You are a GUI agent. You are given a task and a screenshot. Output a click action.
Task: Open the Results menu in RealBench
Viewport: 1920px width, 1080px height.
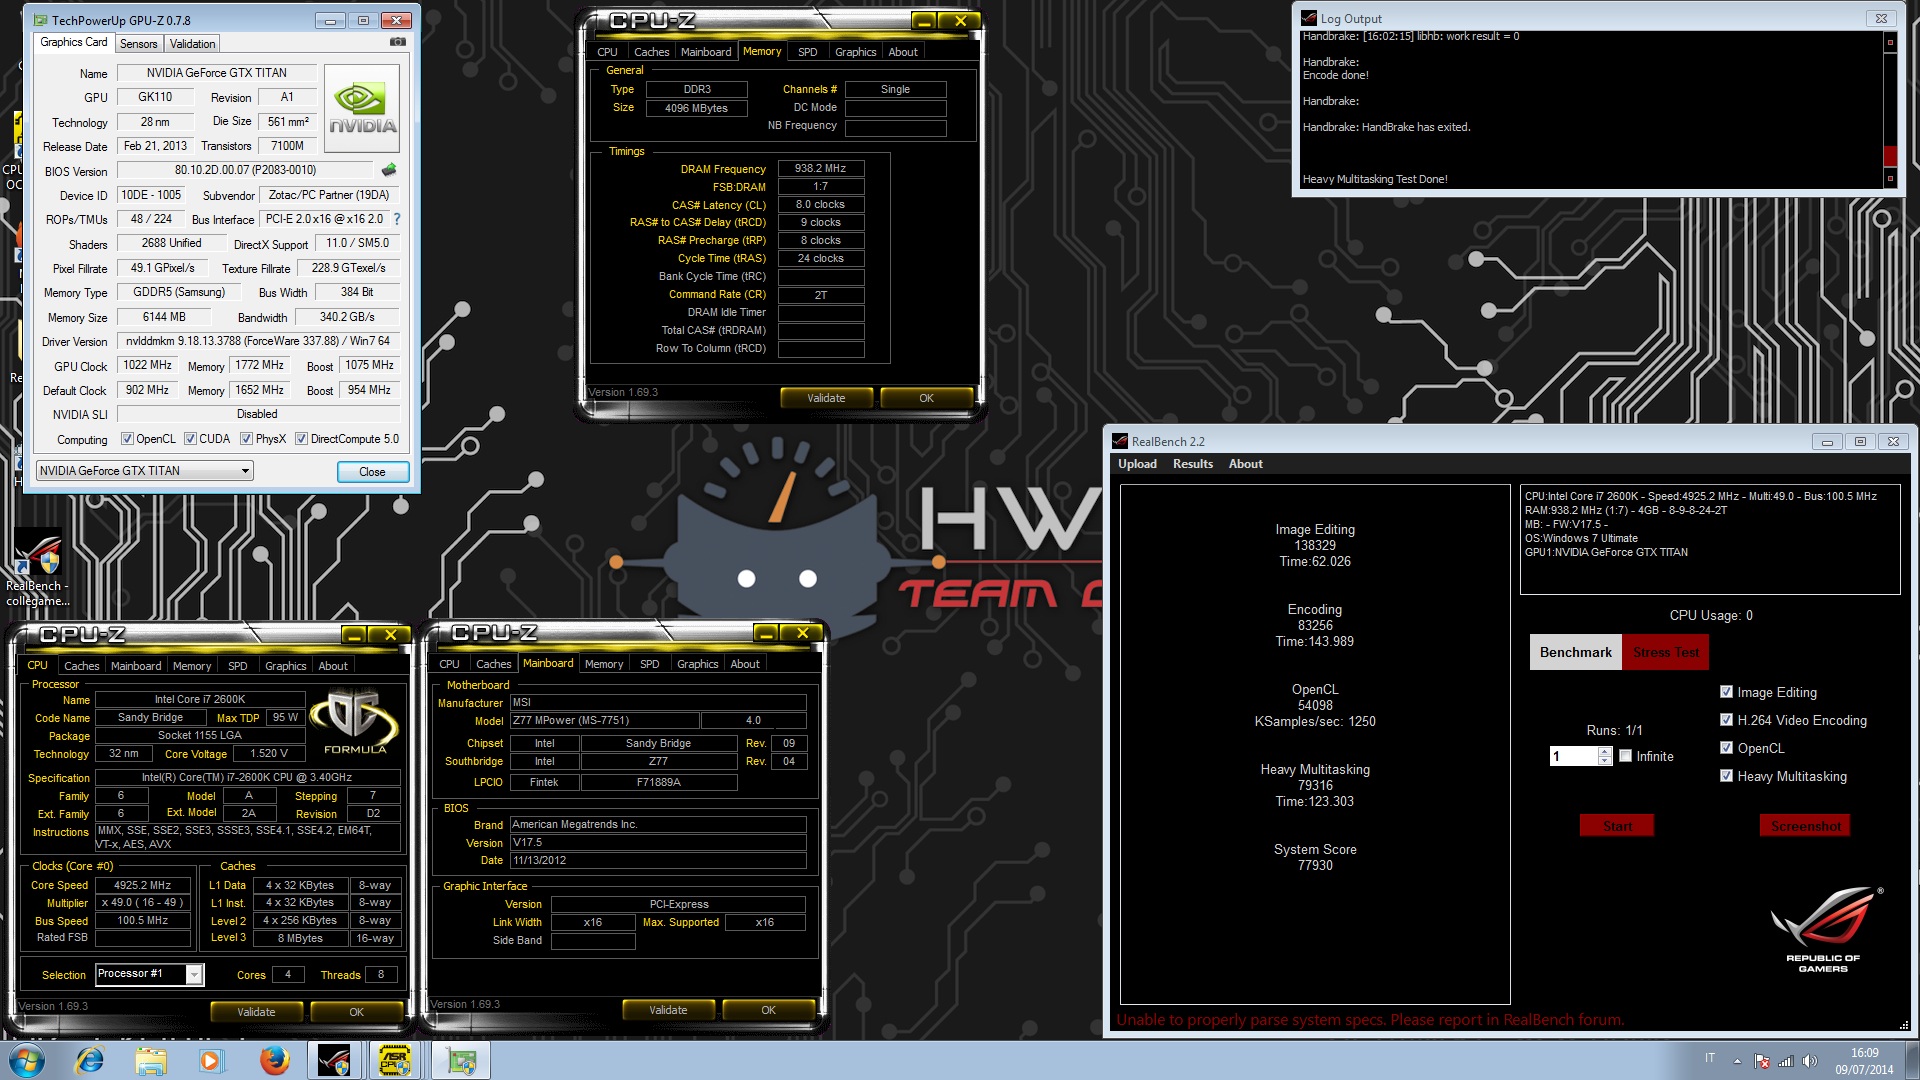(x=1192, y=464)
